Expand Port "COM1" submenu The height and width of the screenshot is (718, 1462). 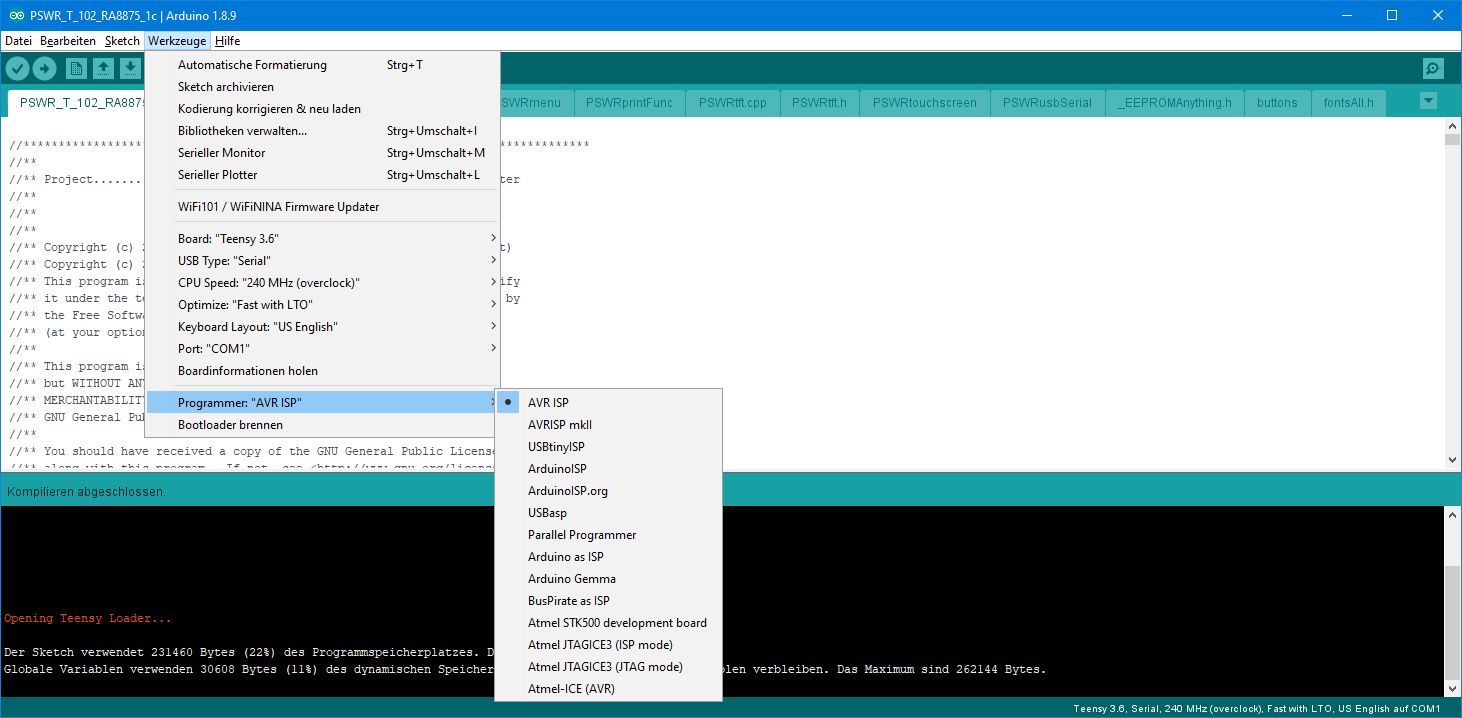[x=322, y=349]
